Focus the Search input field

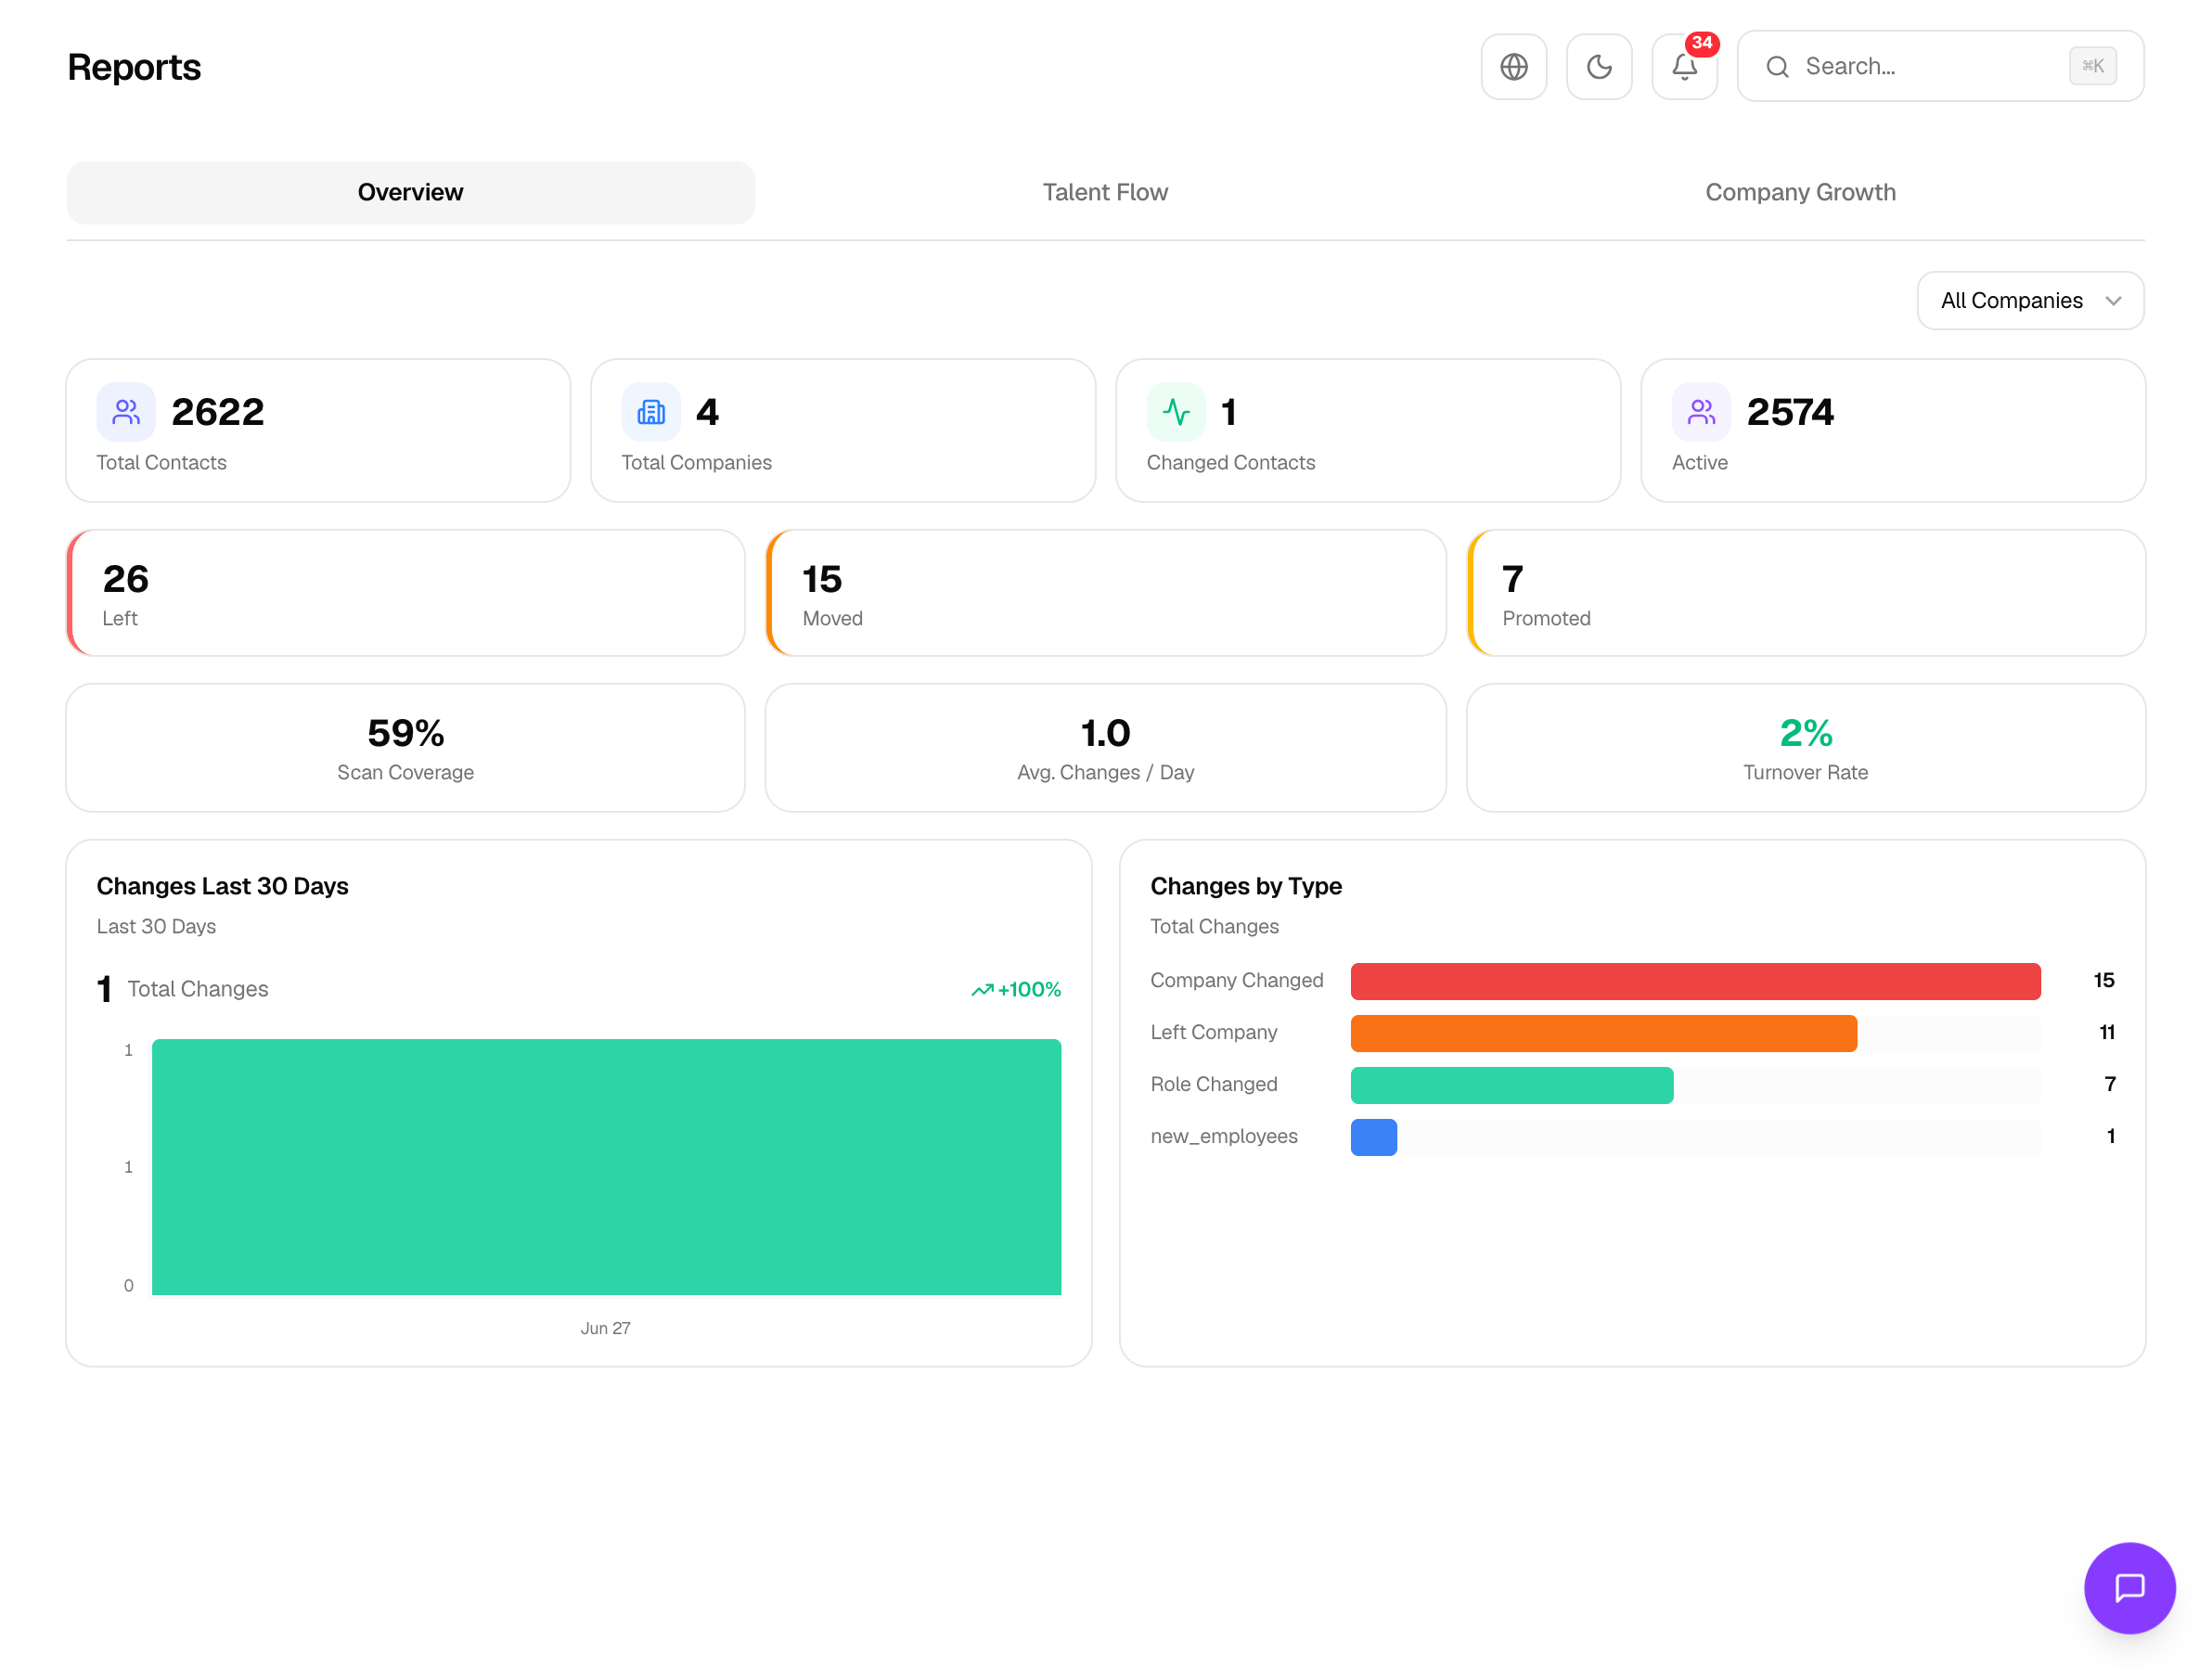1939,66
